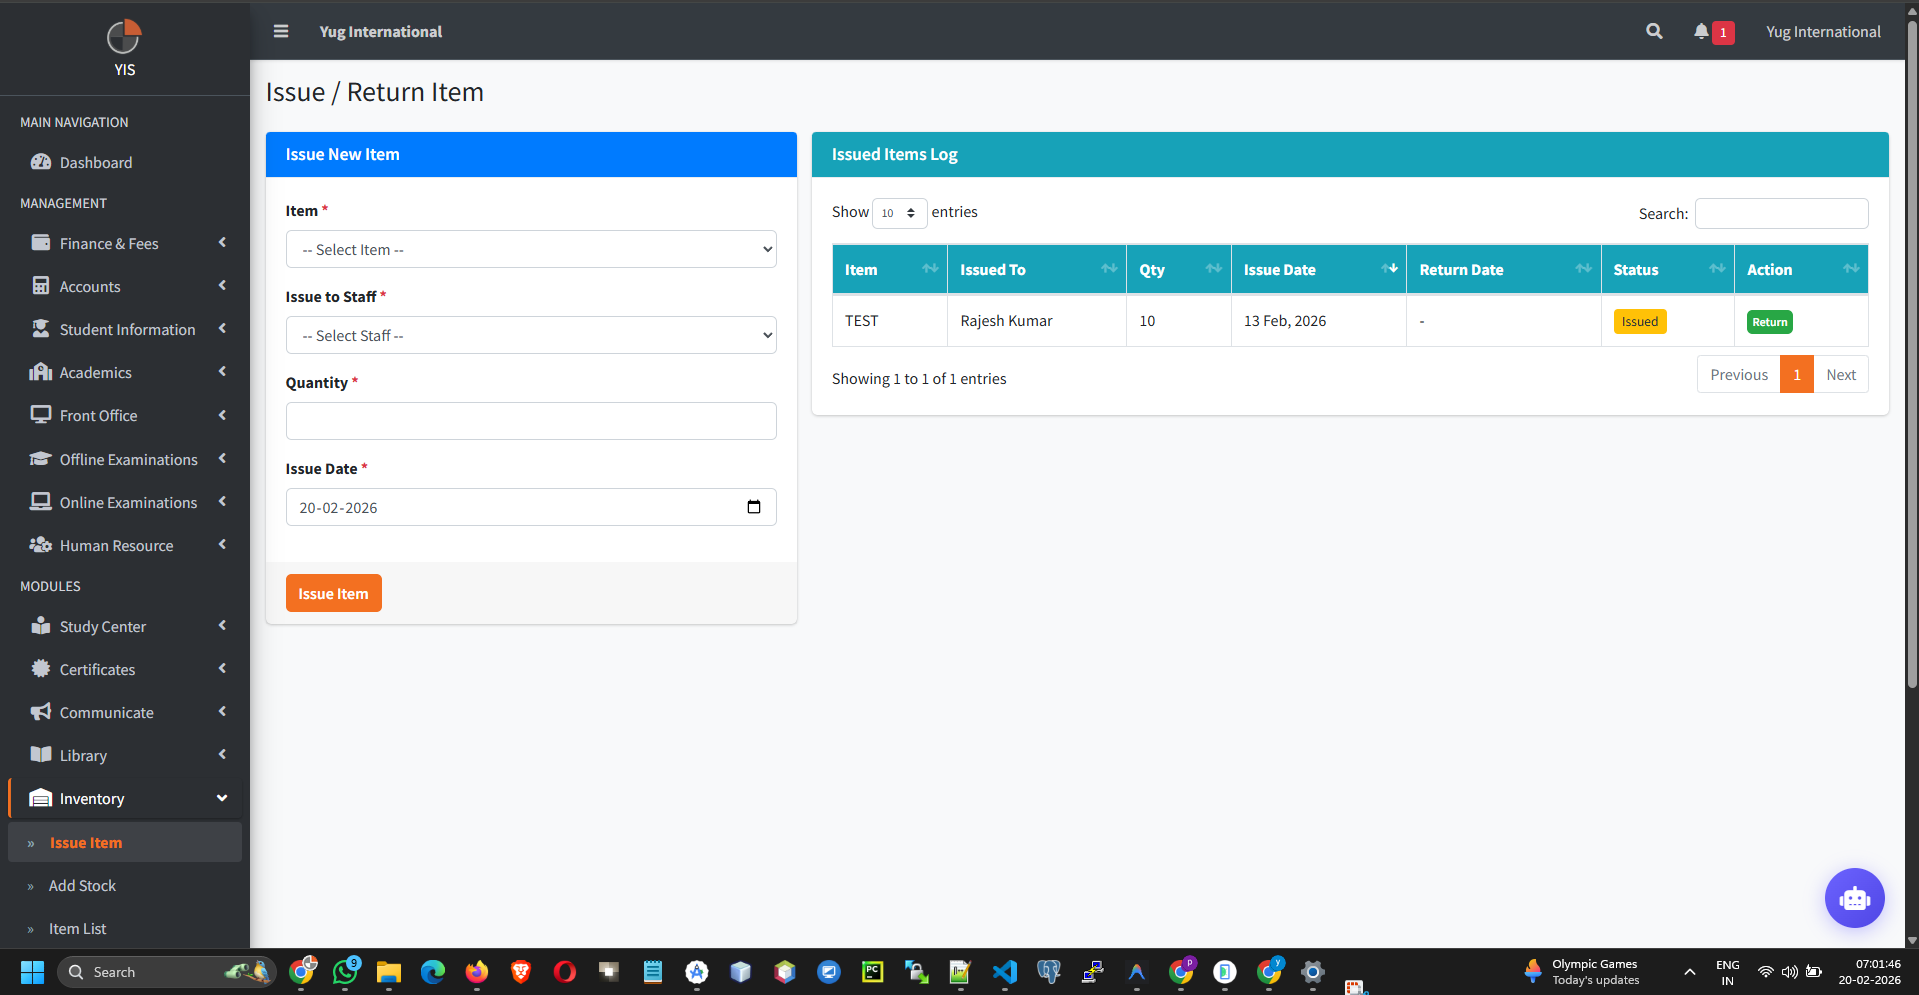The height and width of the screenshot is (995, 1919).
Task: Click the Issue Item button
Action: coord(333,592)
